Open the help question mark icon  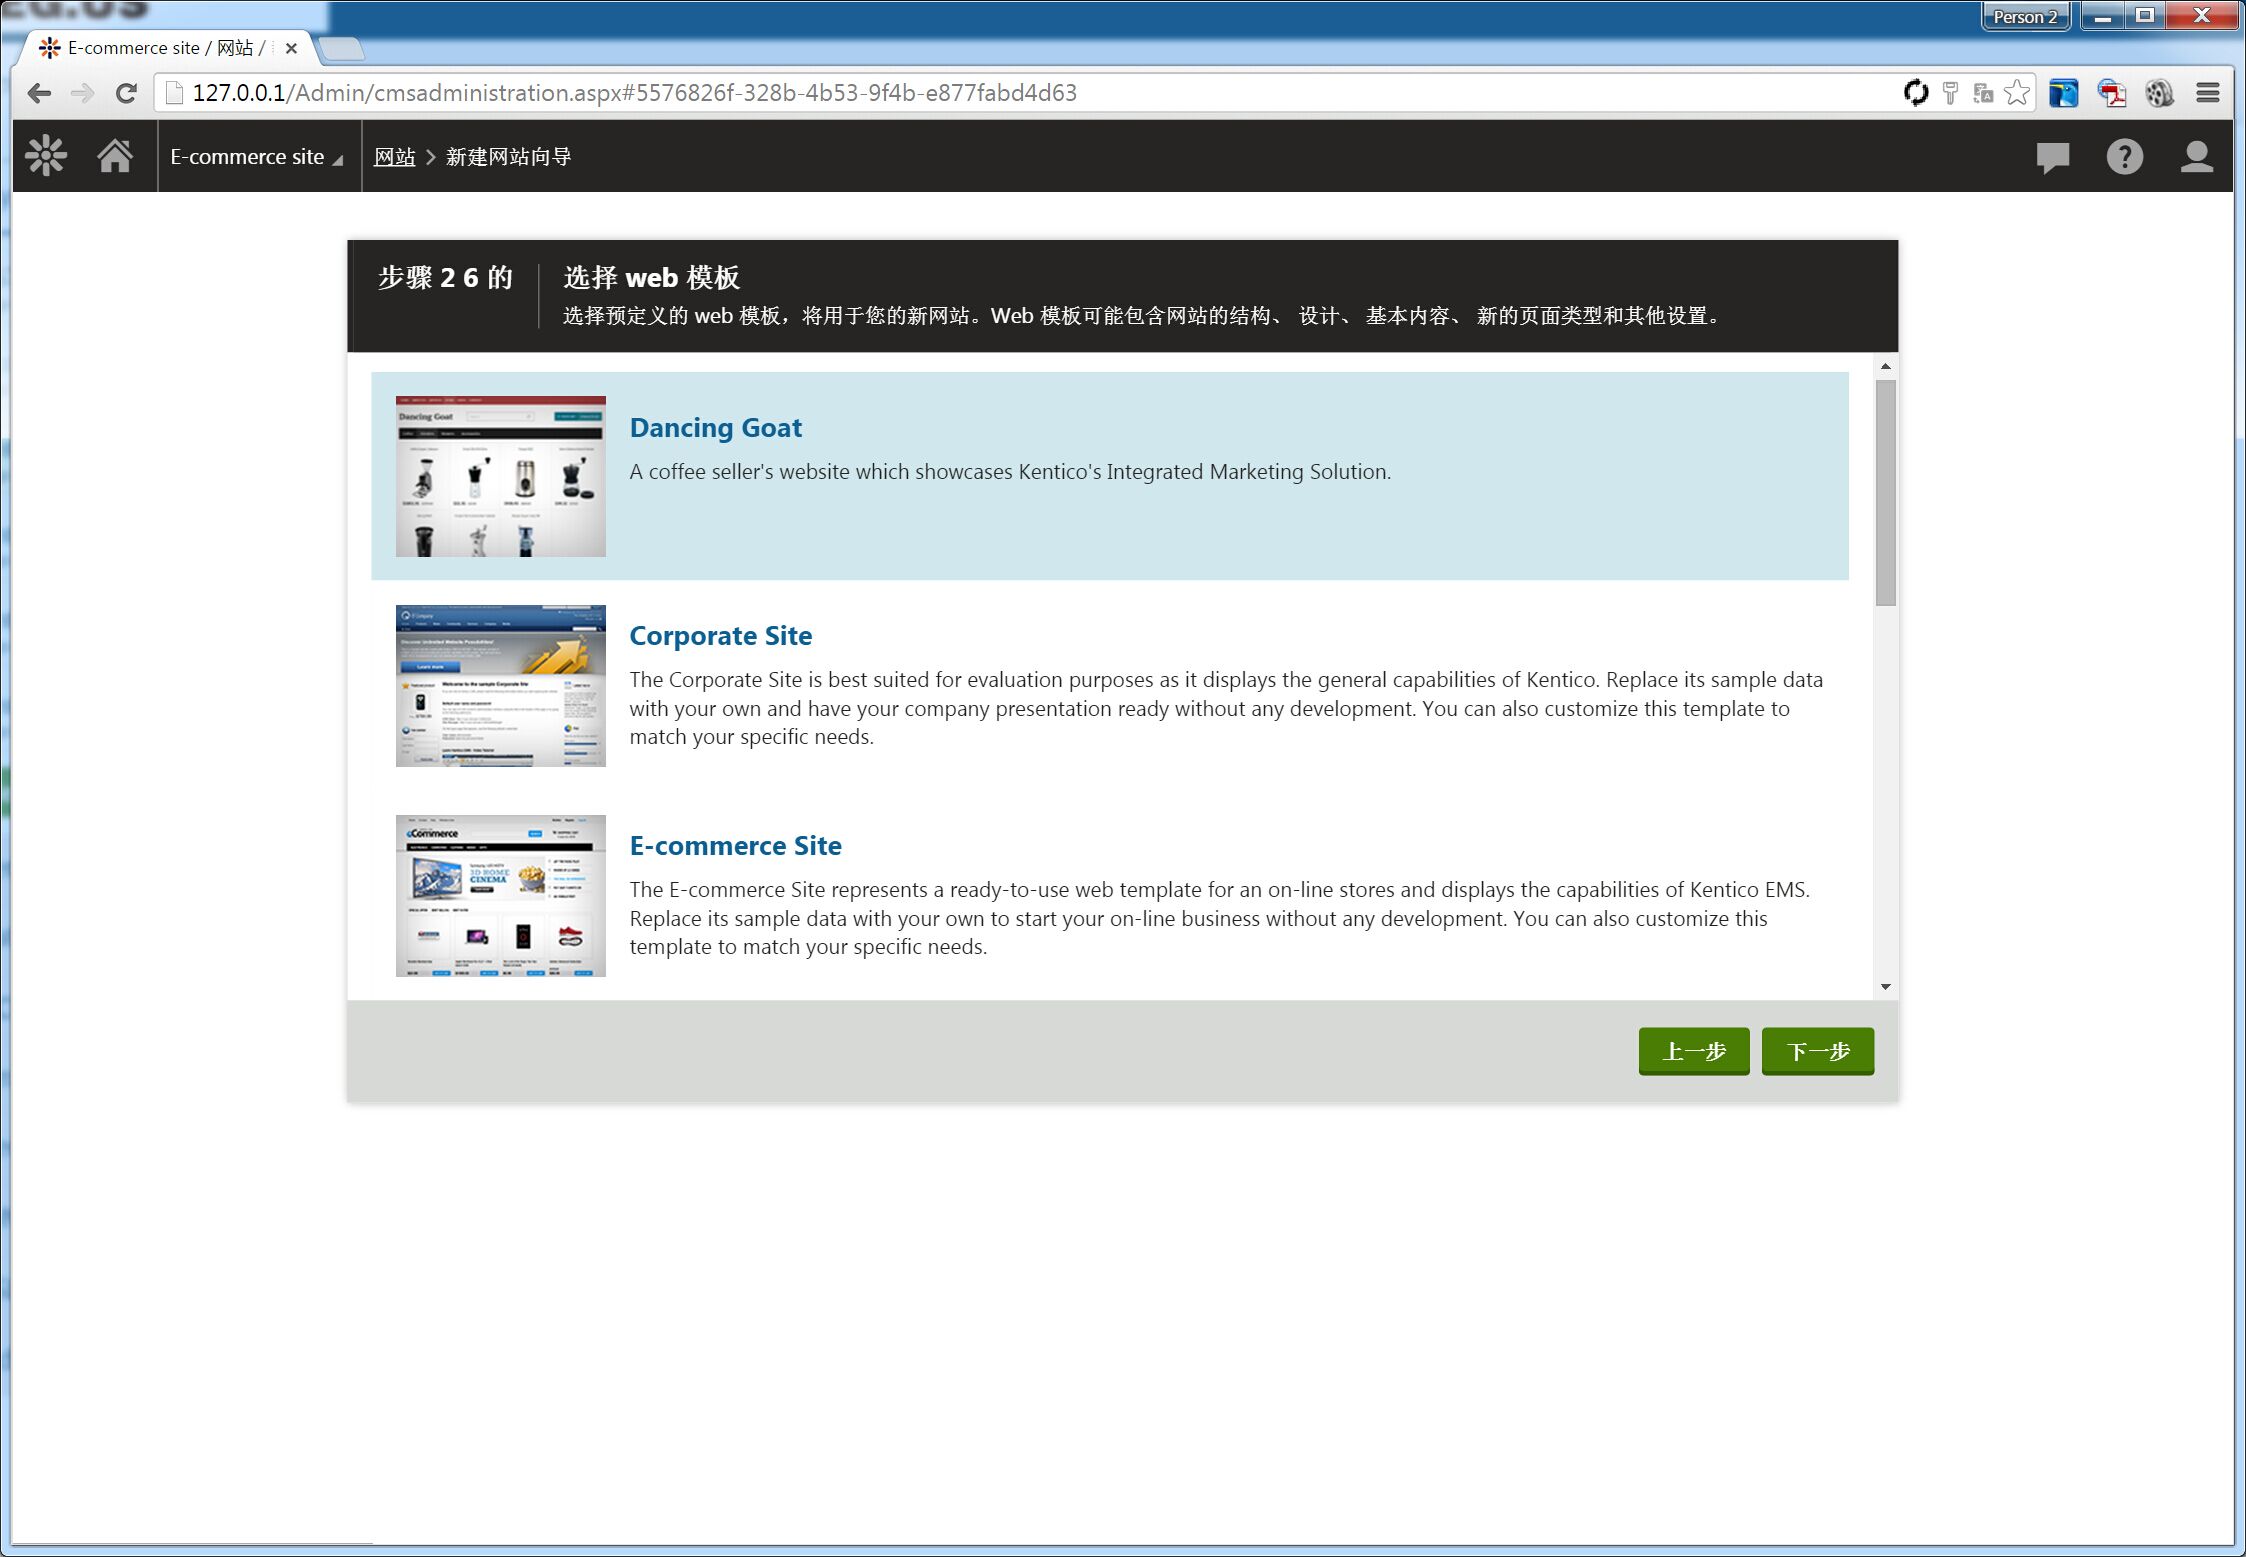2124,157
